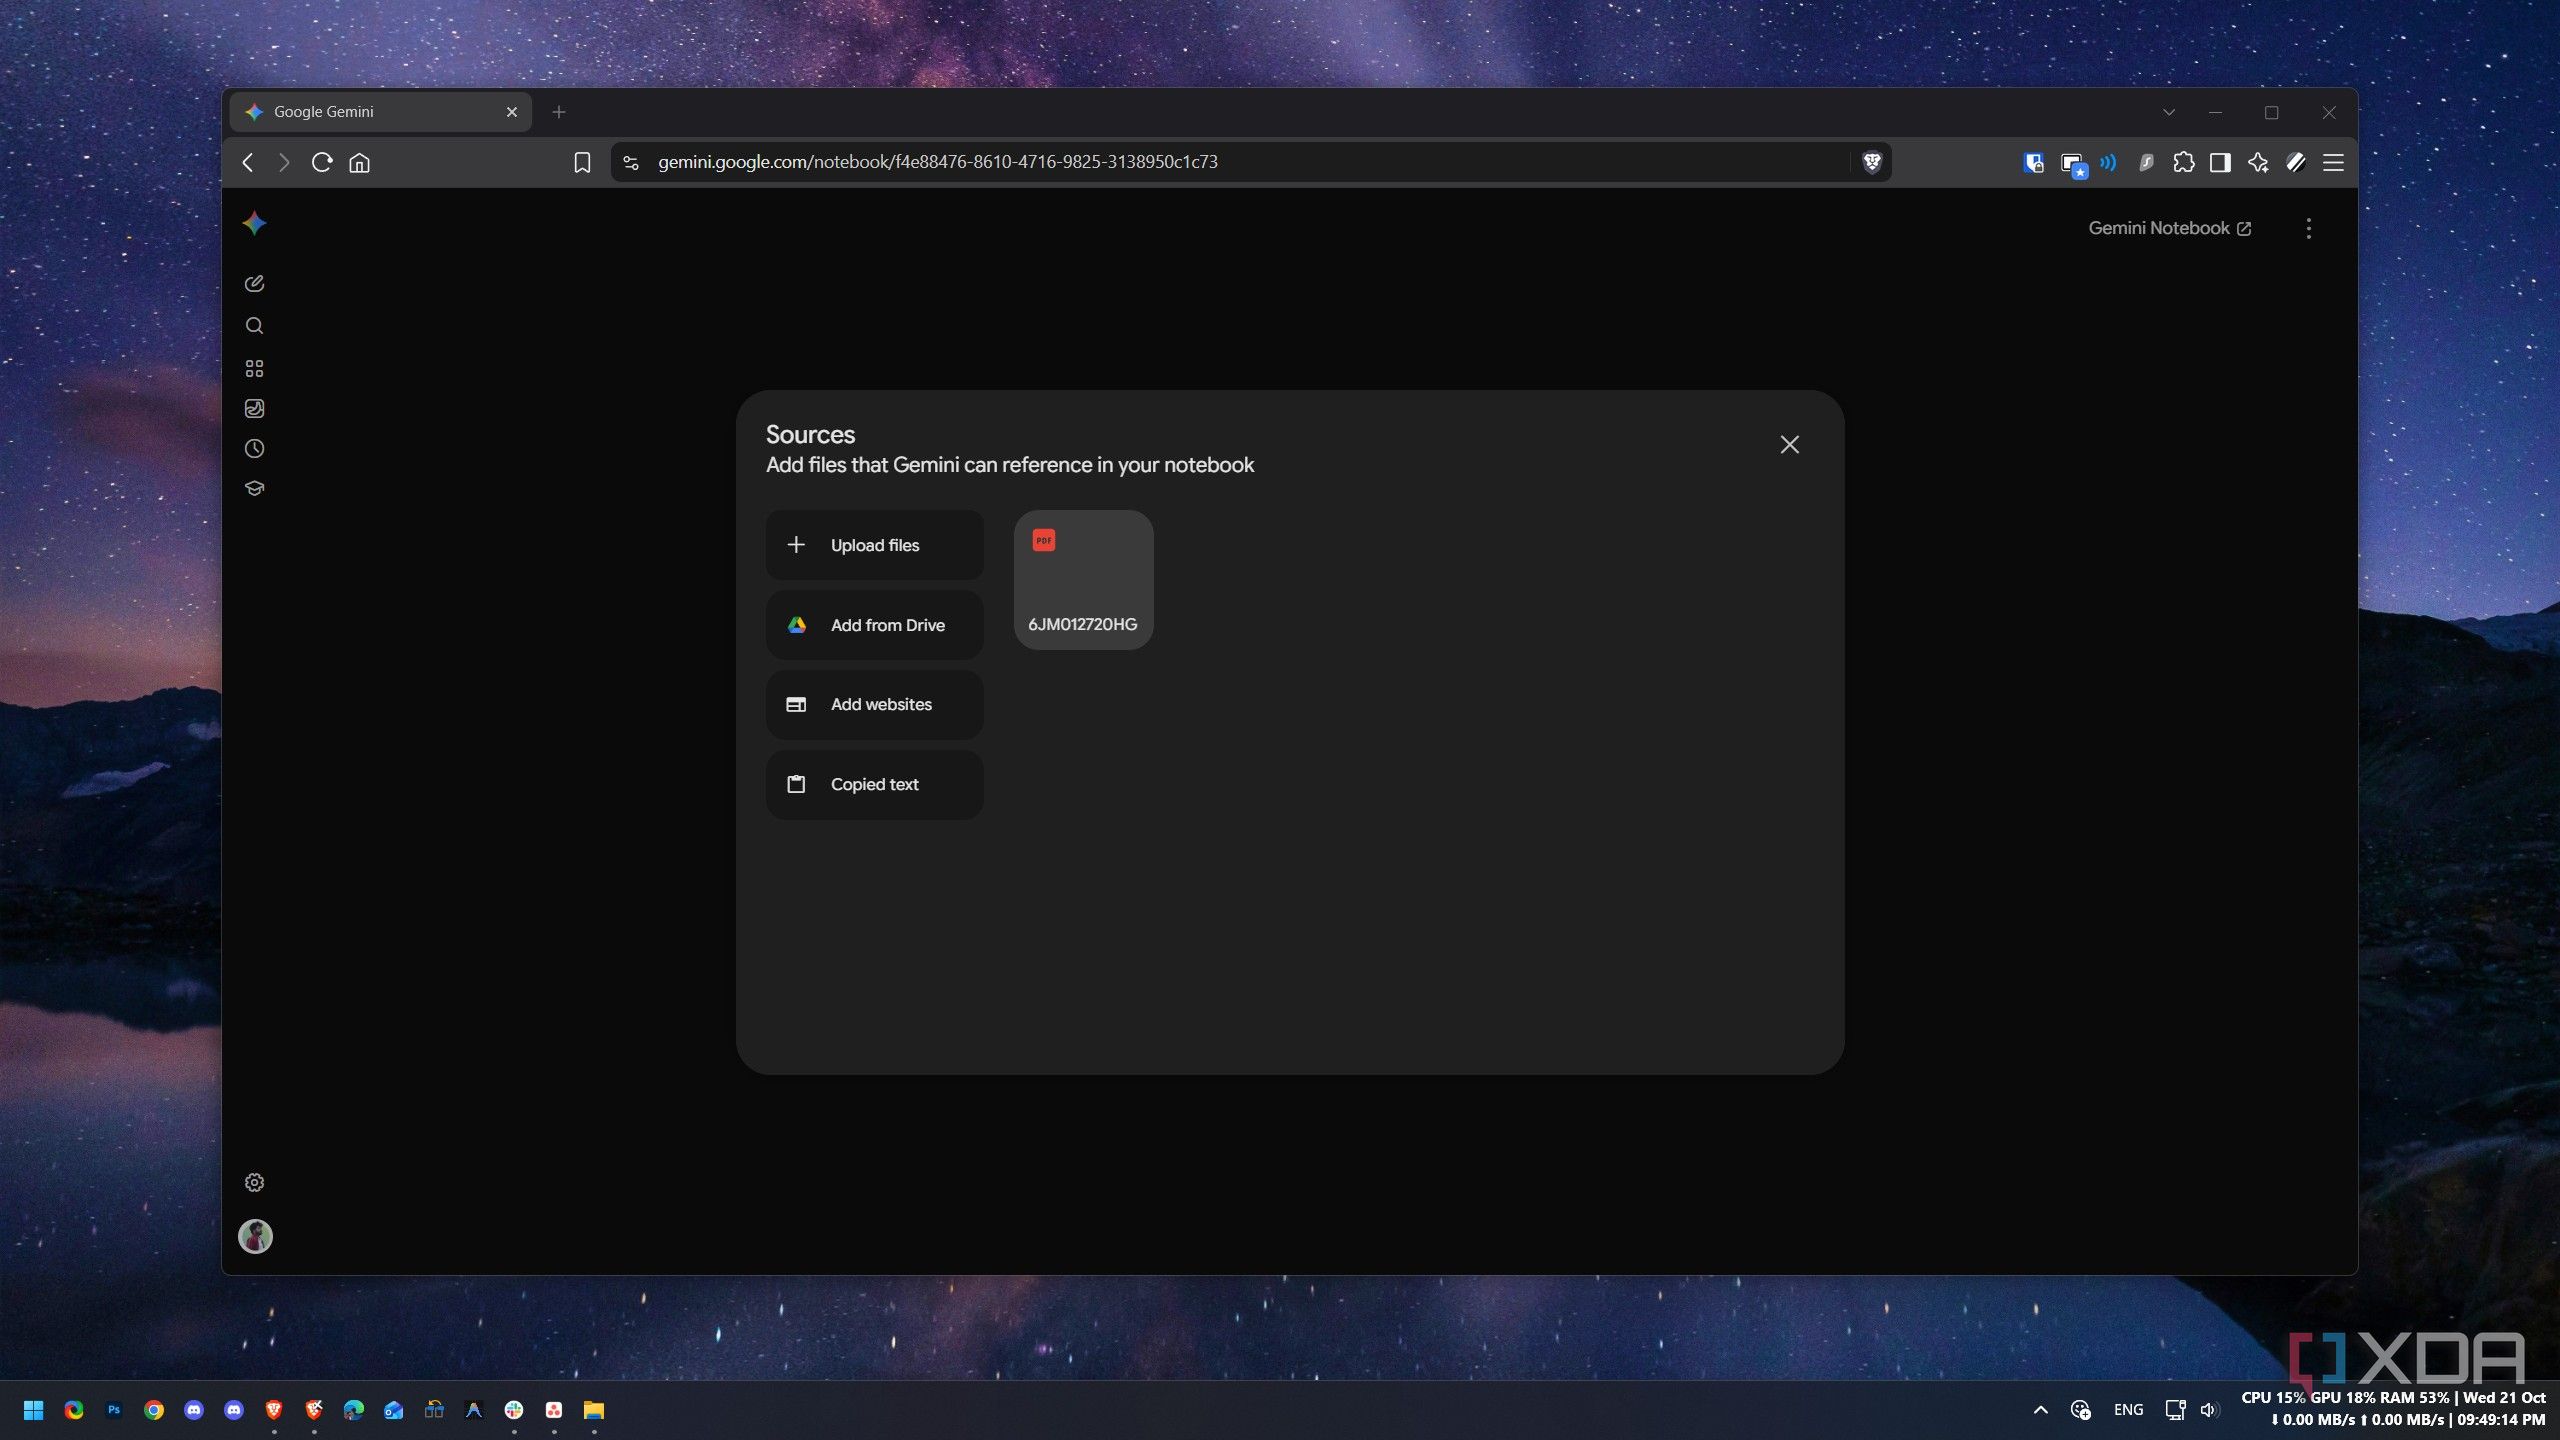Reload the current page

click(321, 162)
